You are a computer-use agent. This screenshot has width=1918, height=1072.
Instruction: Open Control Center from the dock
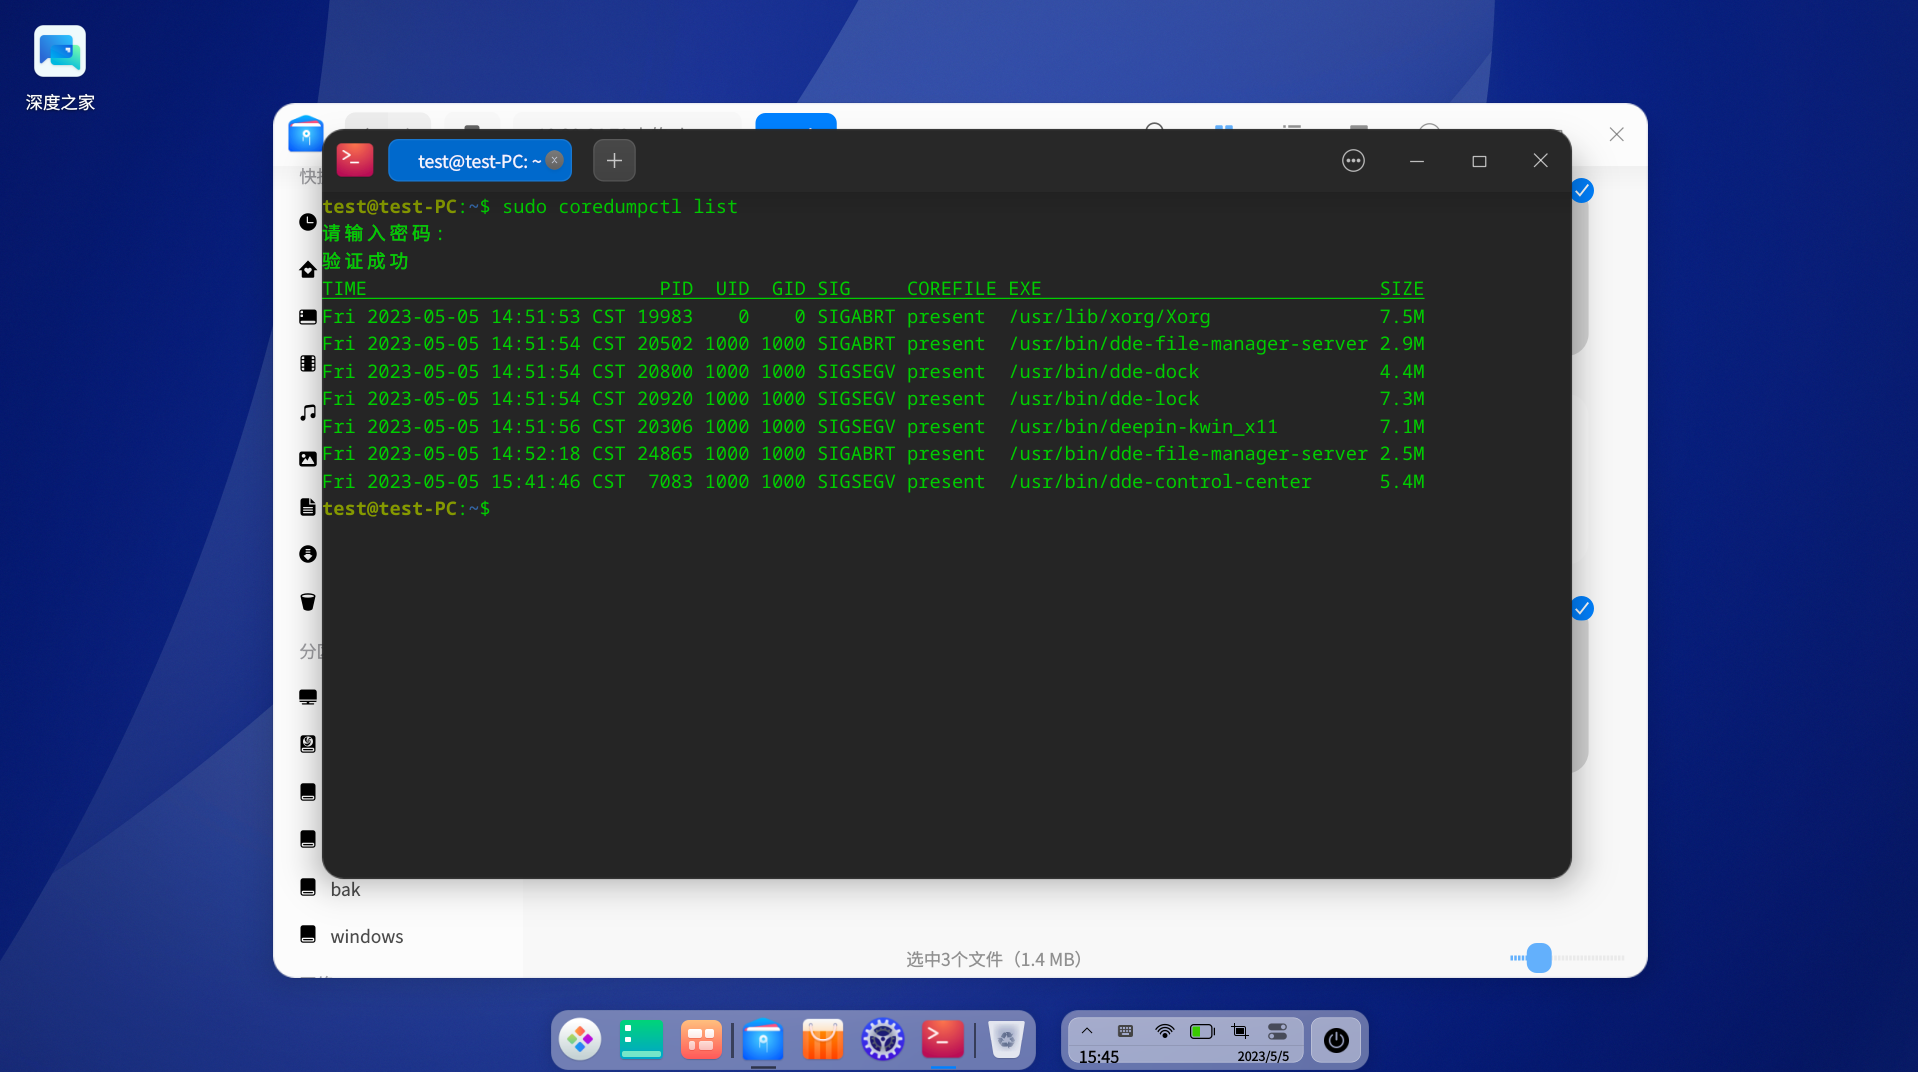(883, 1040)
